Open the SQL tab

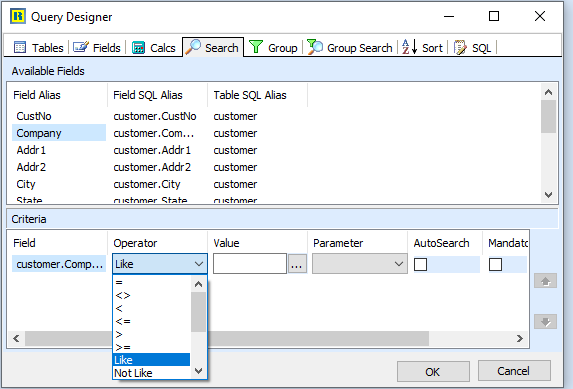(473, 48)
